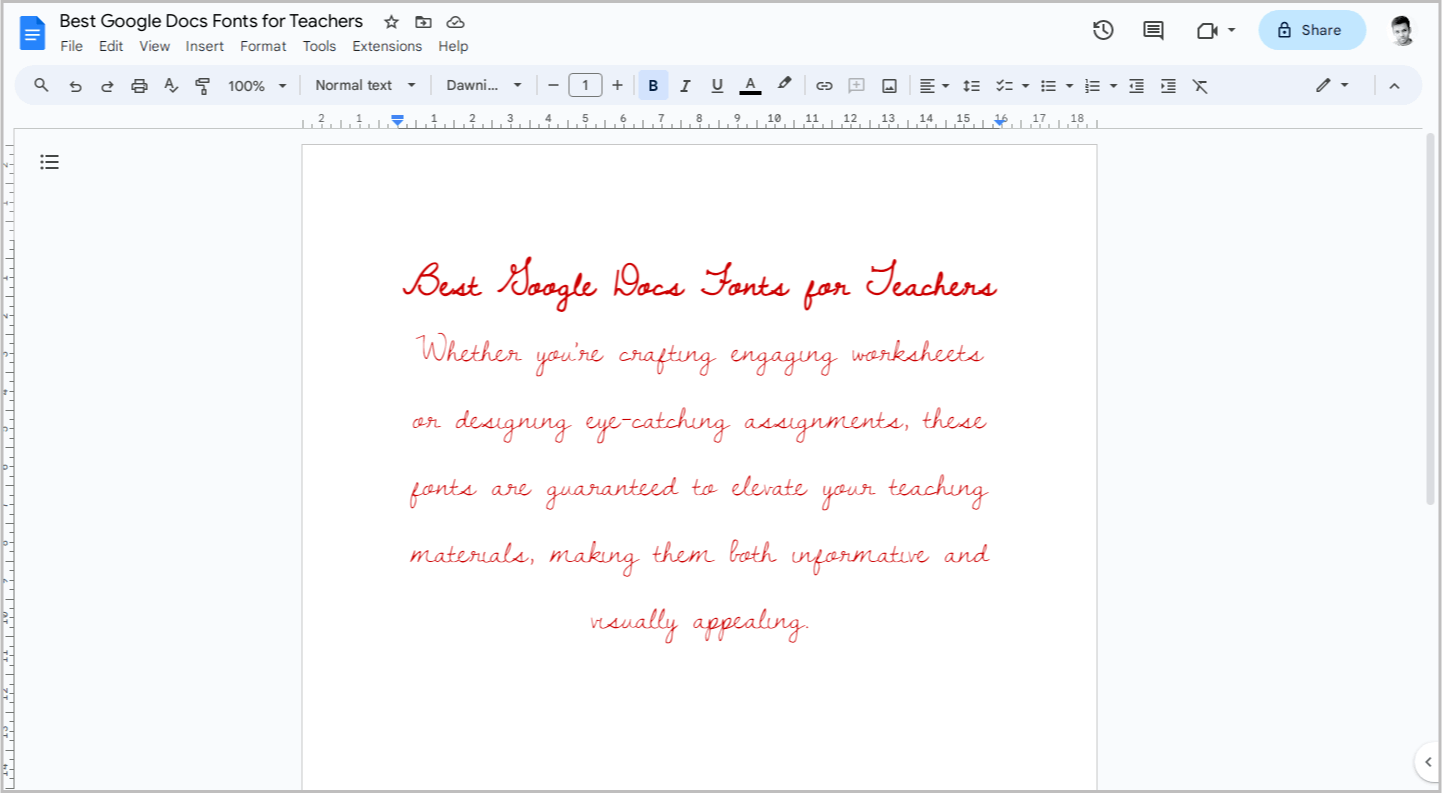Insert an image using the toolbar icon

point(889,85)
